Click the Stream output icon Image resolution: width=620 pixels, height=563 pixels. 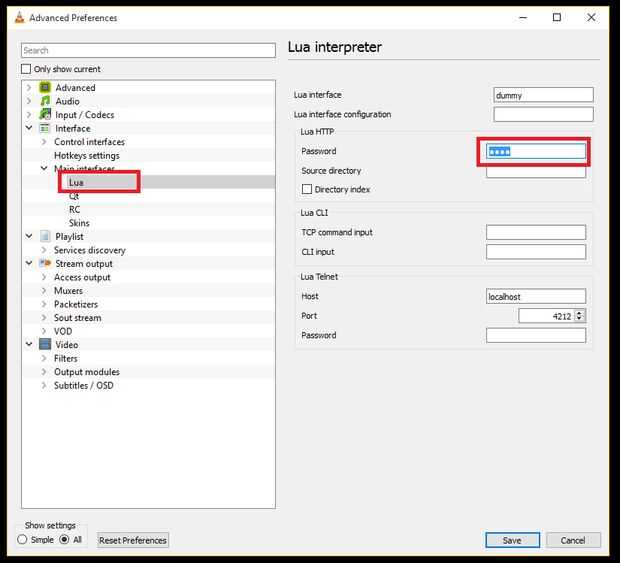(45, 263)
